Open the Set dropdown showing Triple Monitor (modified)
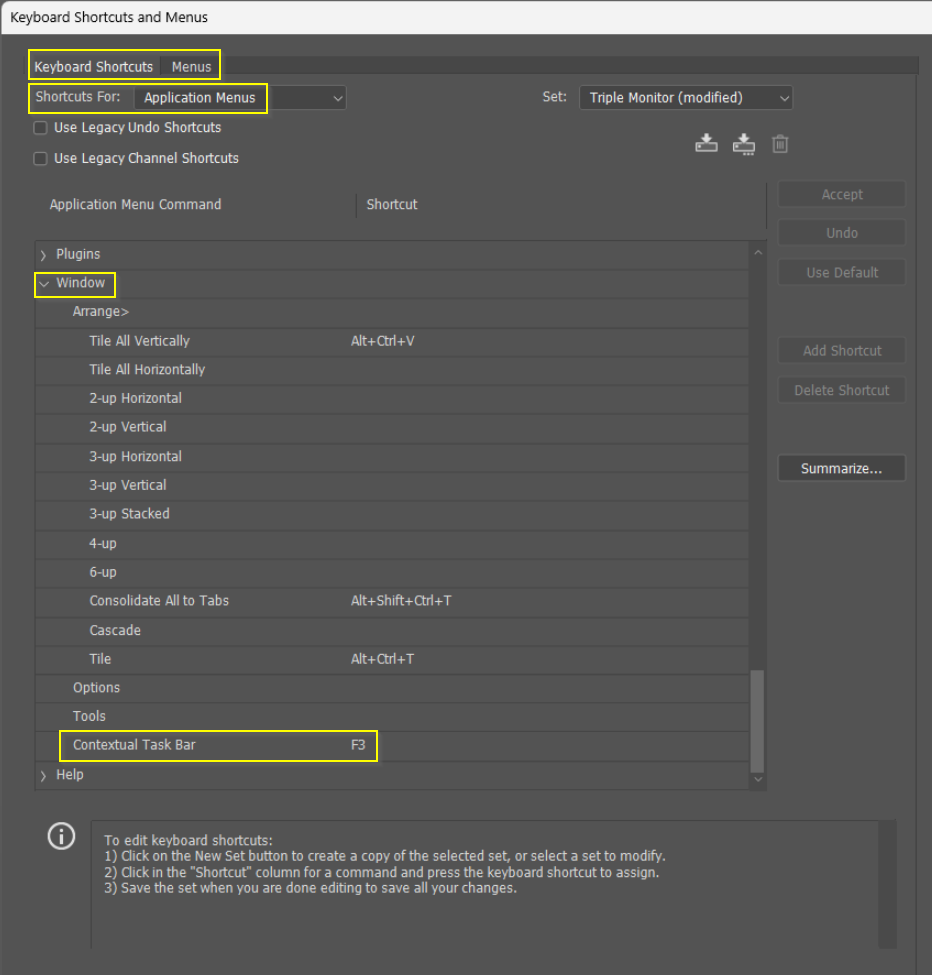 [686, 97]
